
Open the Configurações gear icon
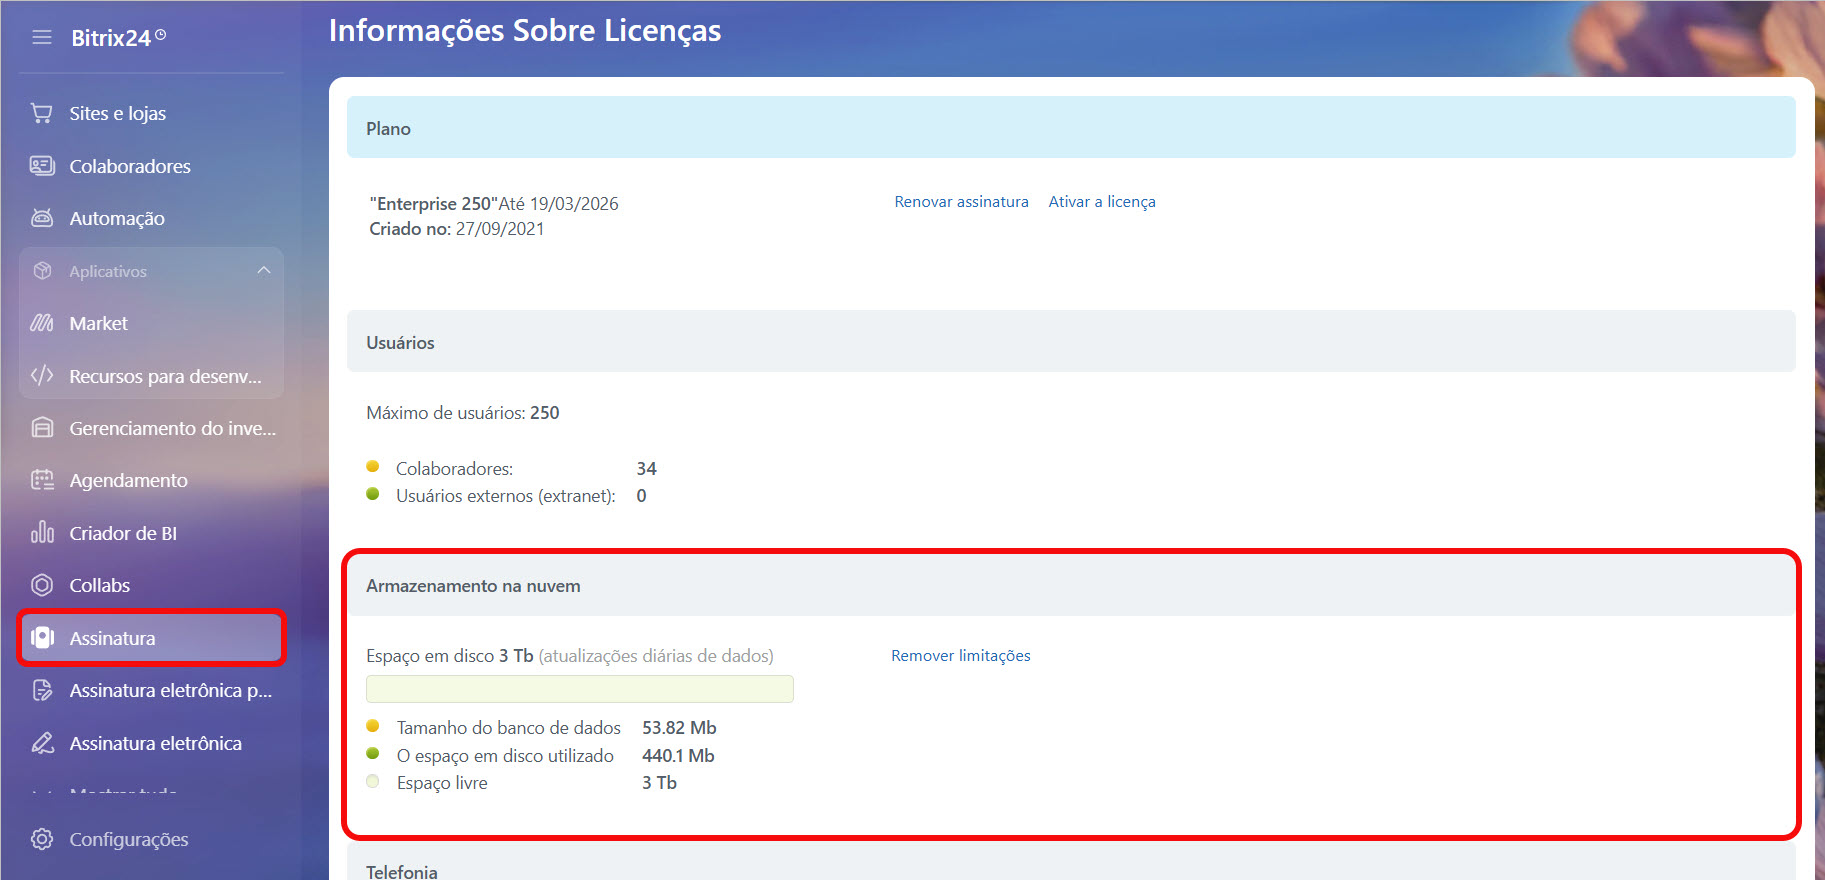point(41,839)
